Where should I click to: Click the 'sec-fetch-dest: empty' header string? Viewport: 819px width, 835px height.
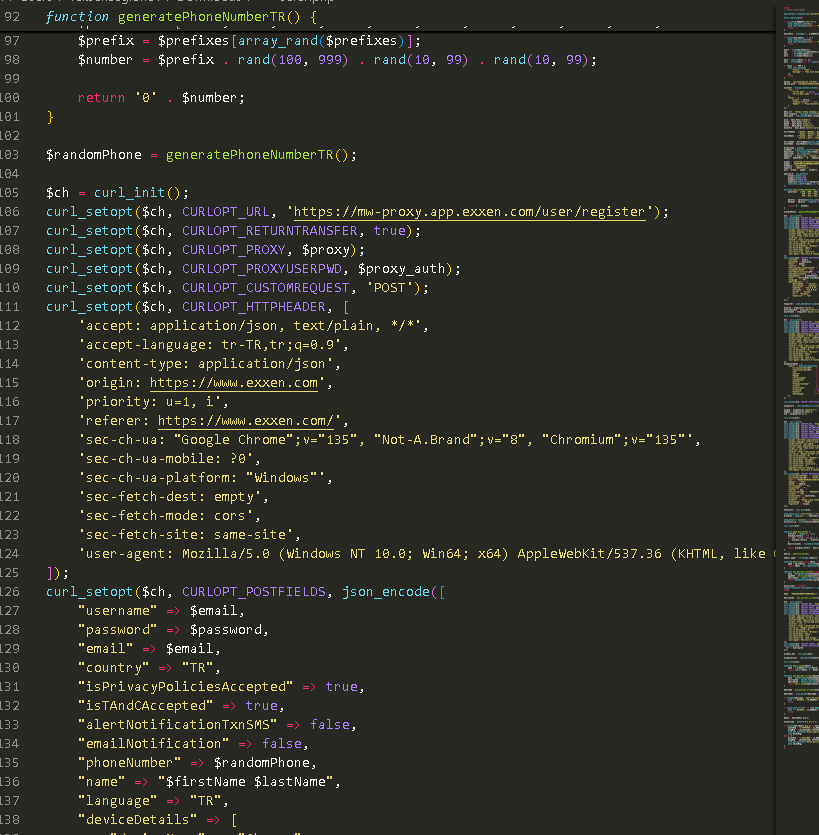[x=170, y=497]
